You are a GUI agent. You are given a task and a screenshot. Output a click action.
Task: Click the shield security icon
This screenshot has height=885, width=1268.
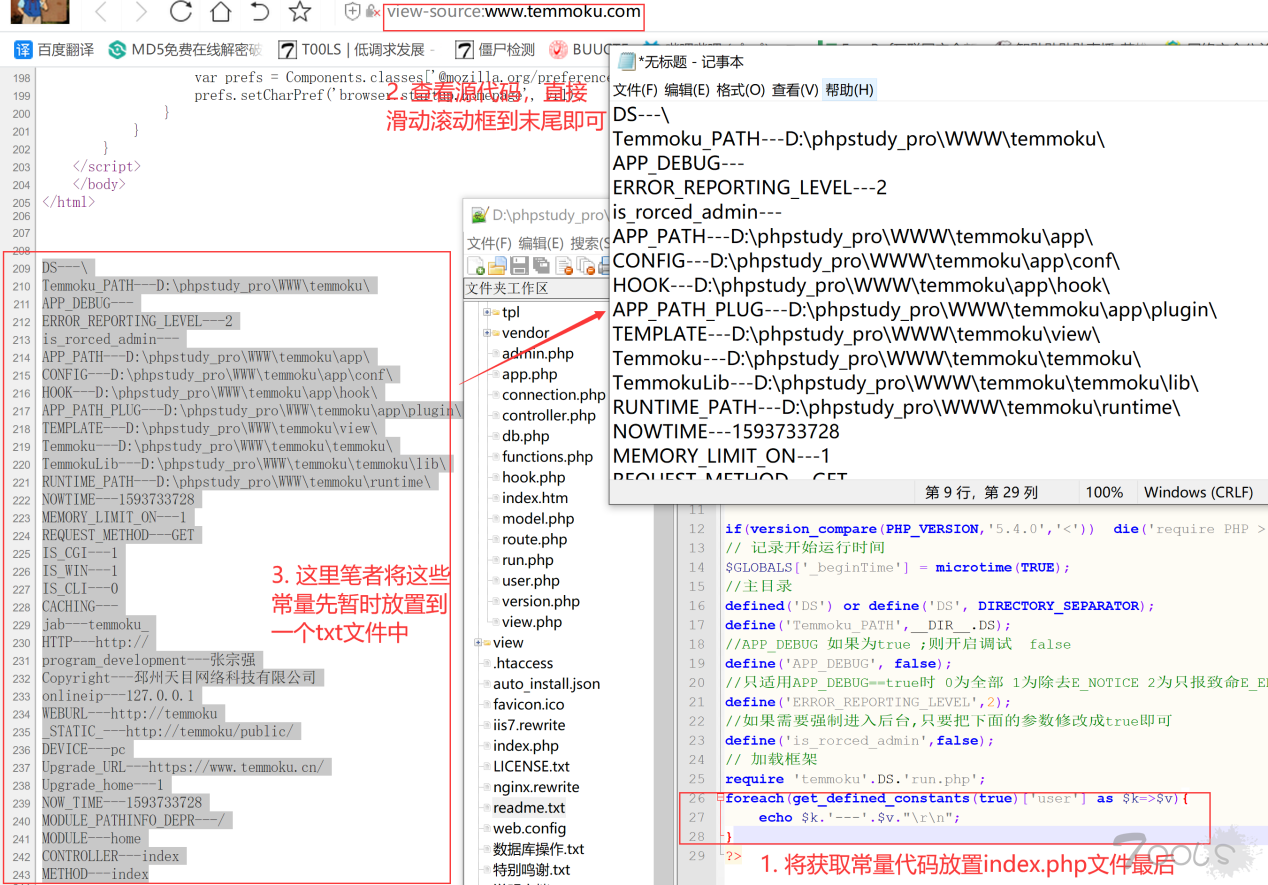click(352, 12)
